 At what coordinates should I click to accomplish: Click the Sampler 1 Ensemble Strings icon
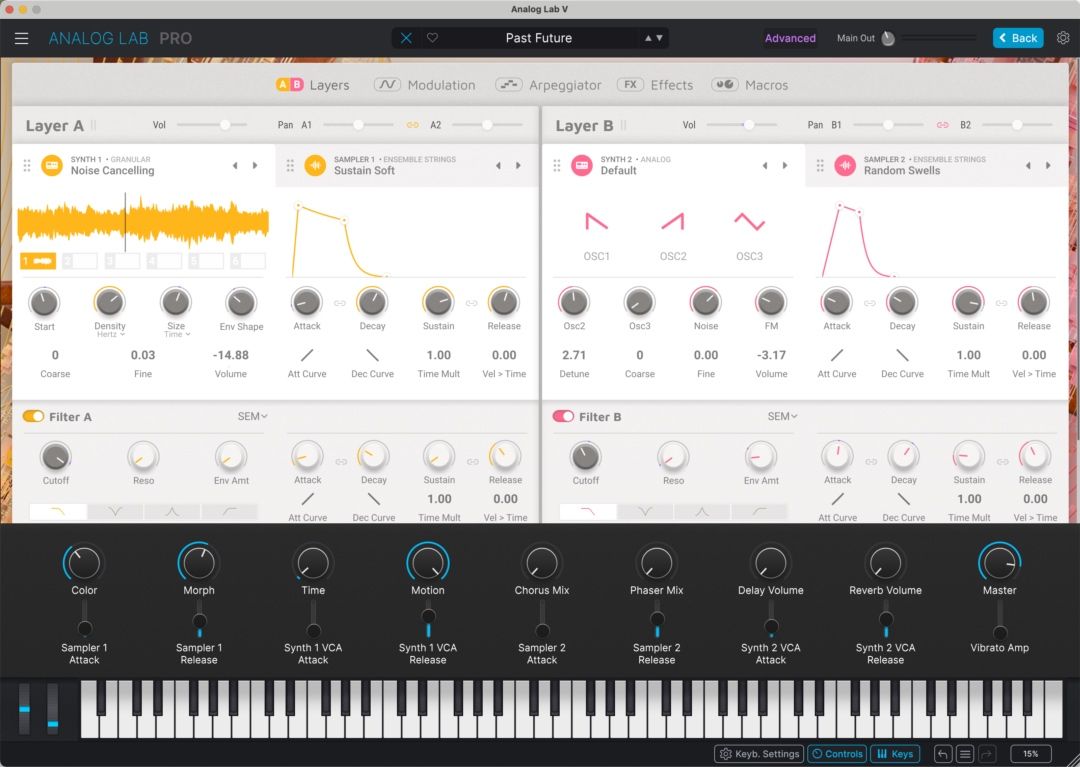point(315,165)
